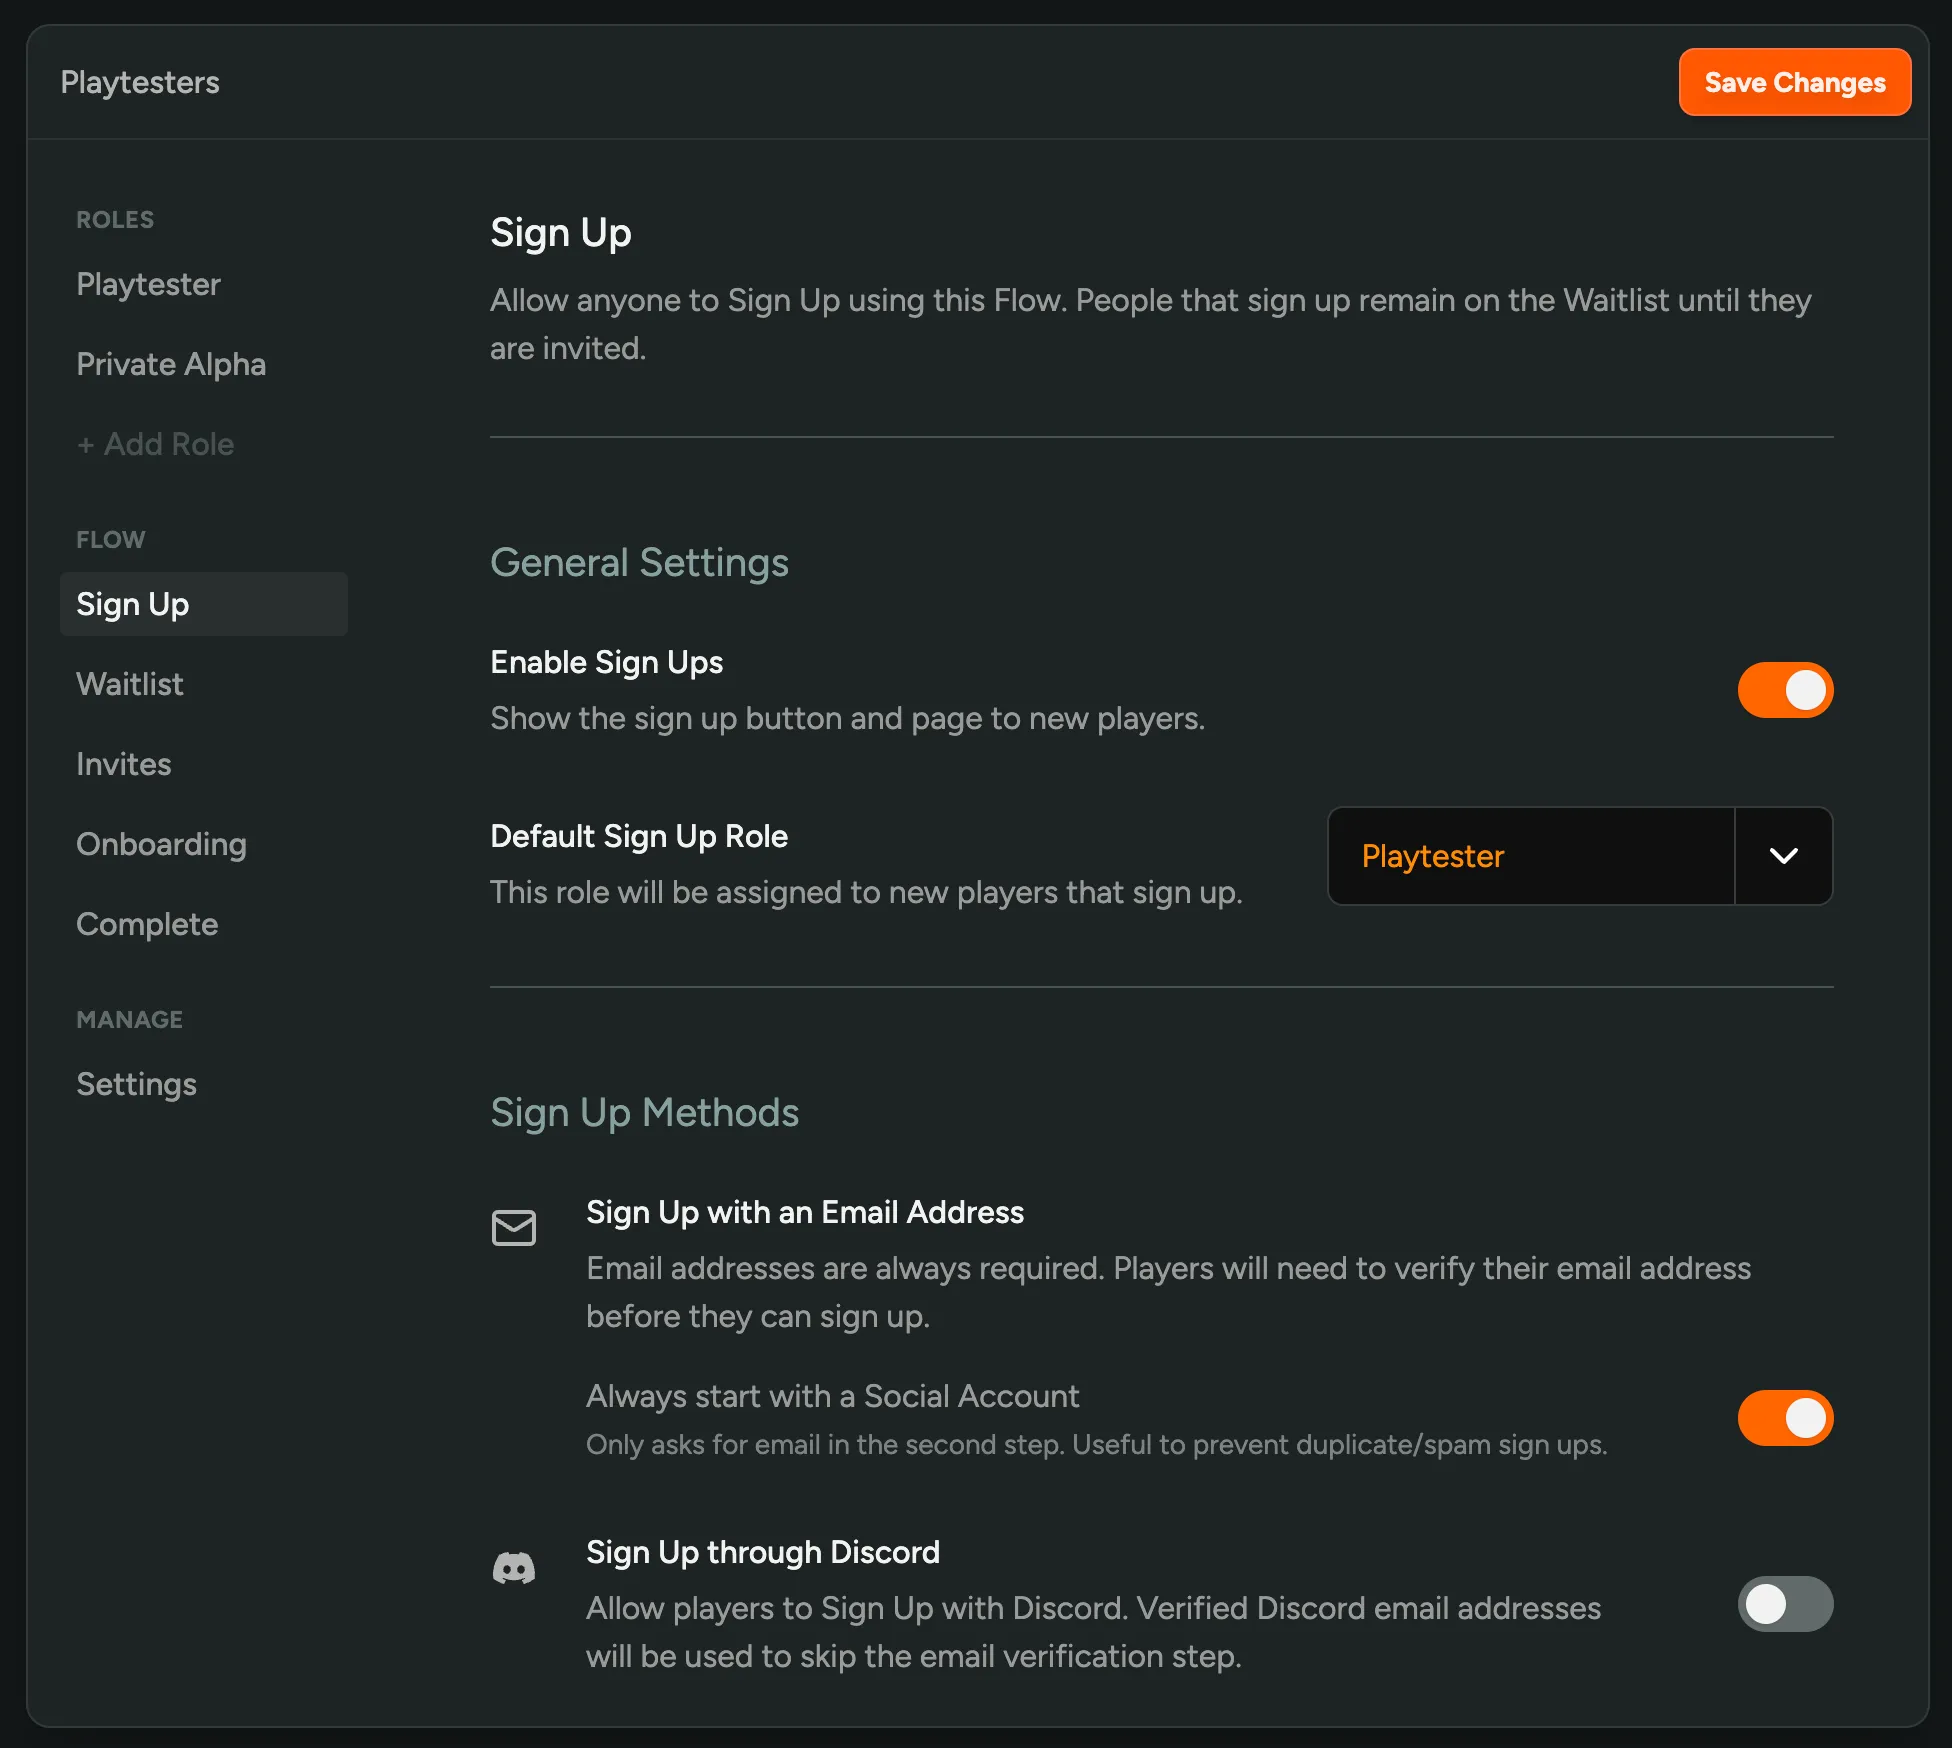The height and width of the screenshot is (1748, 1952).
Task: Select the Playtester role in sidebar
Action: point(148,284)
